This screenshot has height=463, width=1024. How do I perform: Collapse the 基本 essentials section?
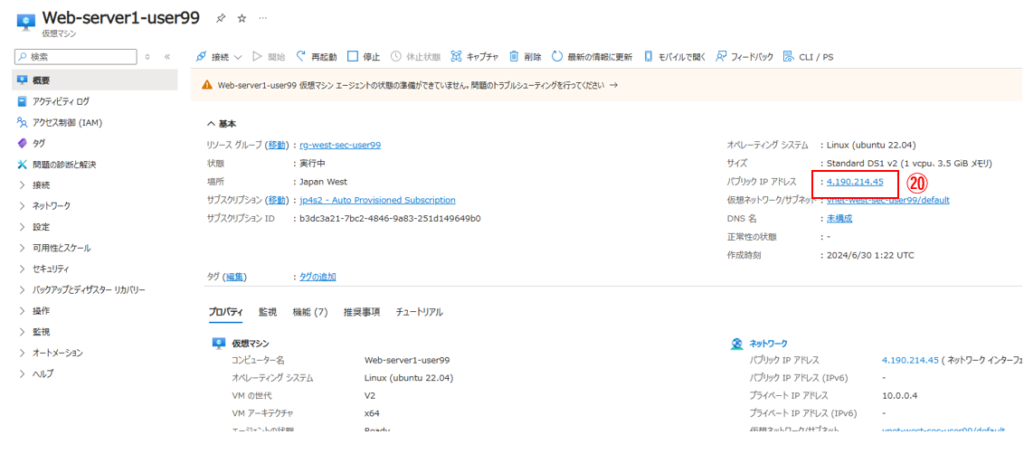[221, 123]
